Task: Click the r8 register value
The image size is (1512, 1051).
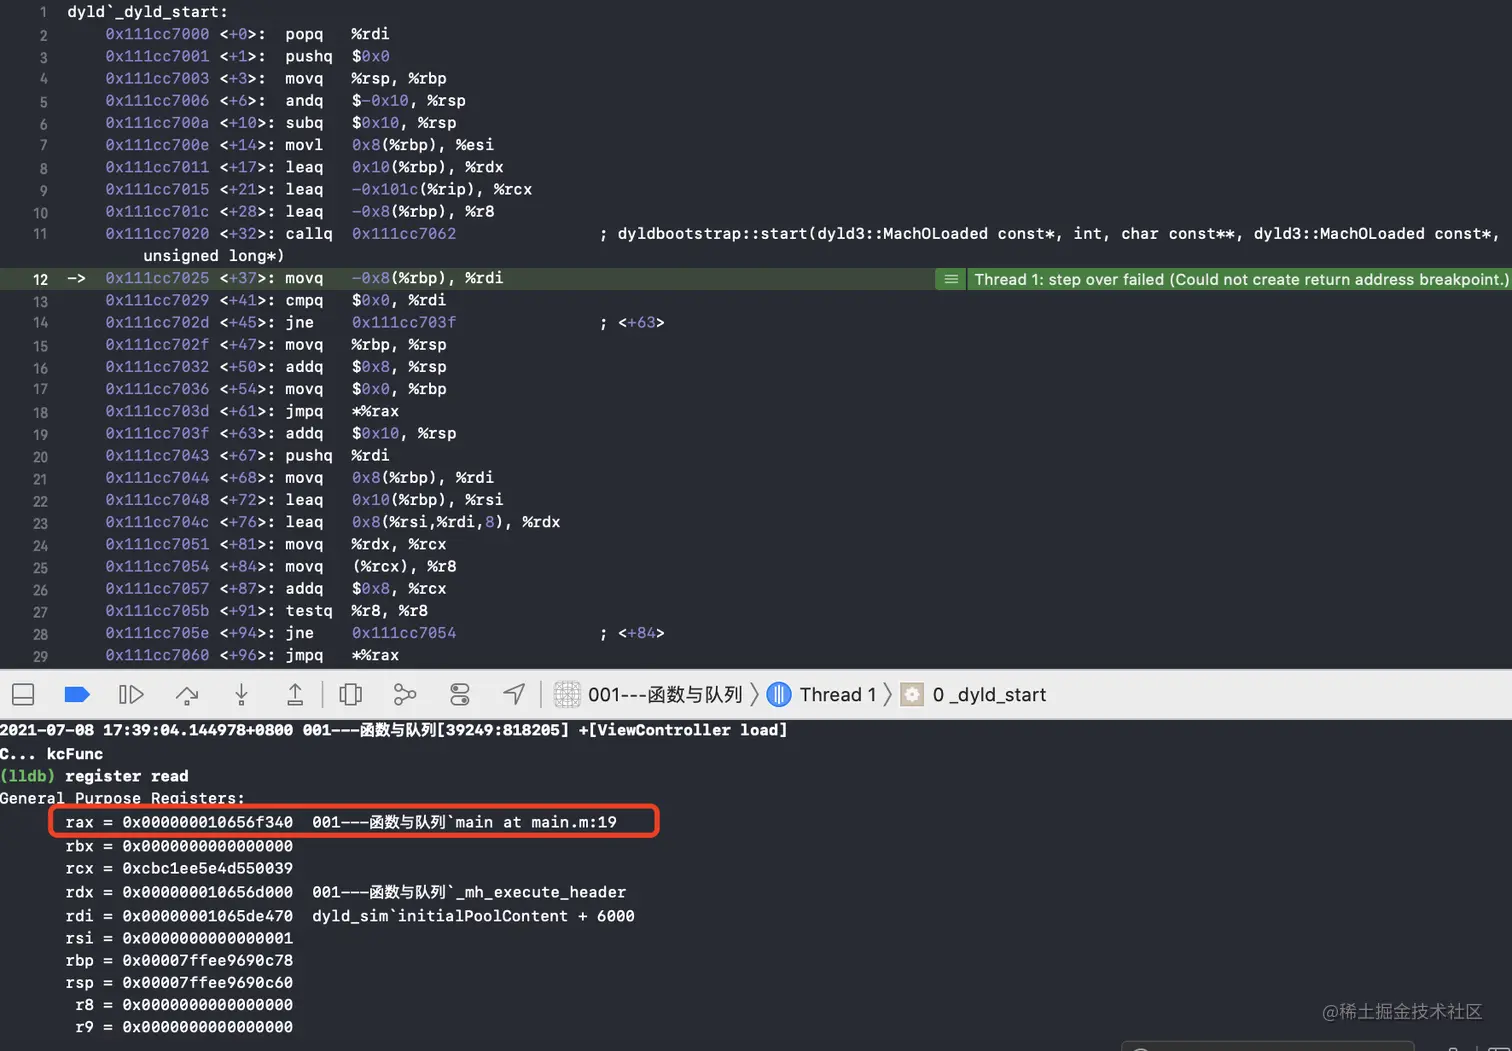Action: coord(207,1004)
